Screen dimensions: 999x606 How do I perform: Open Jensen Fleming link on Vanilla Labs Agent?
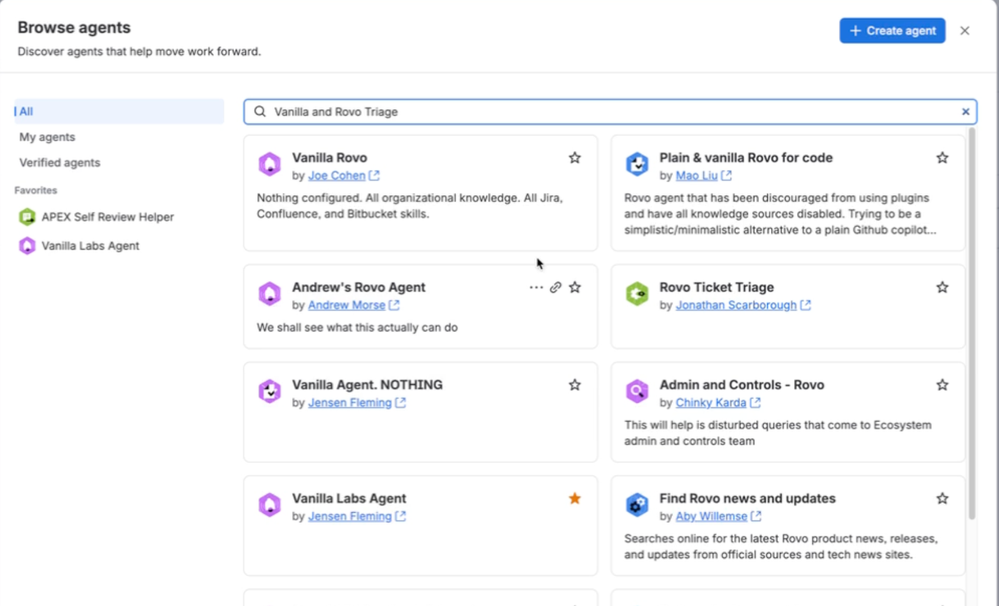pyautogui.click(x=350, y=516)
